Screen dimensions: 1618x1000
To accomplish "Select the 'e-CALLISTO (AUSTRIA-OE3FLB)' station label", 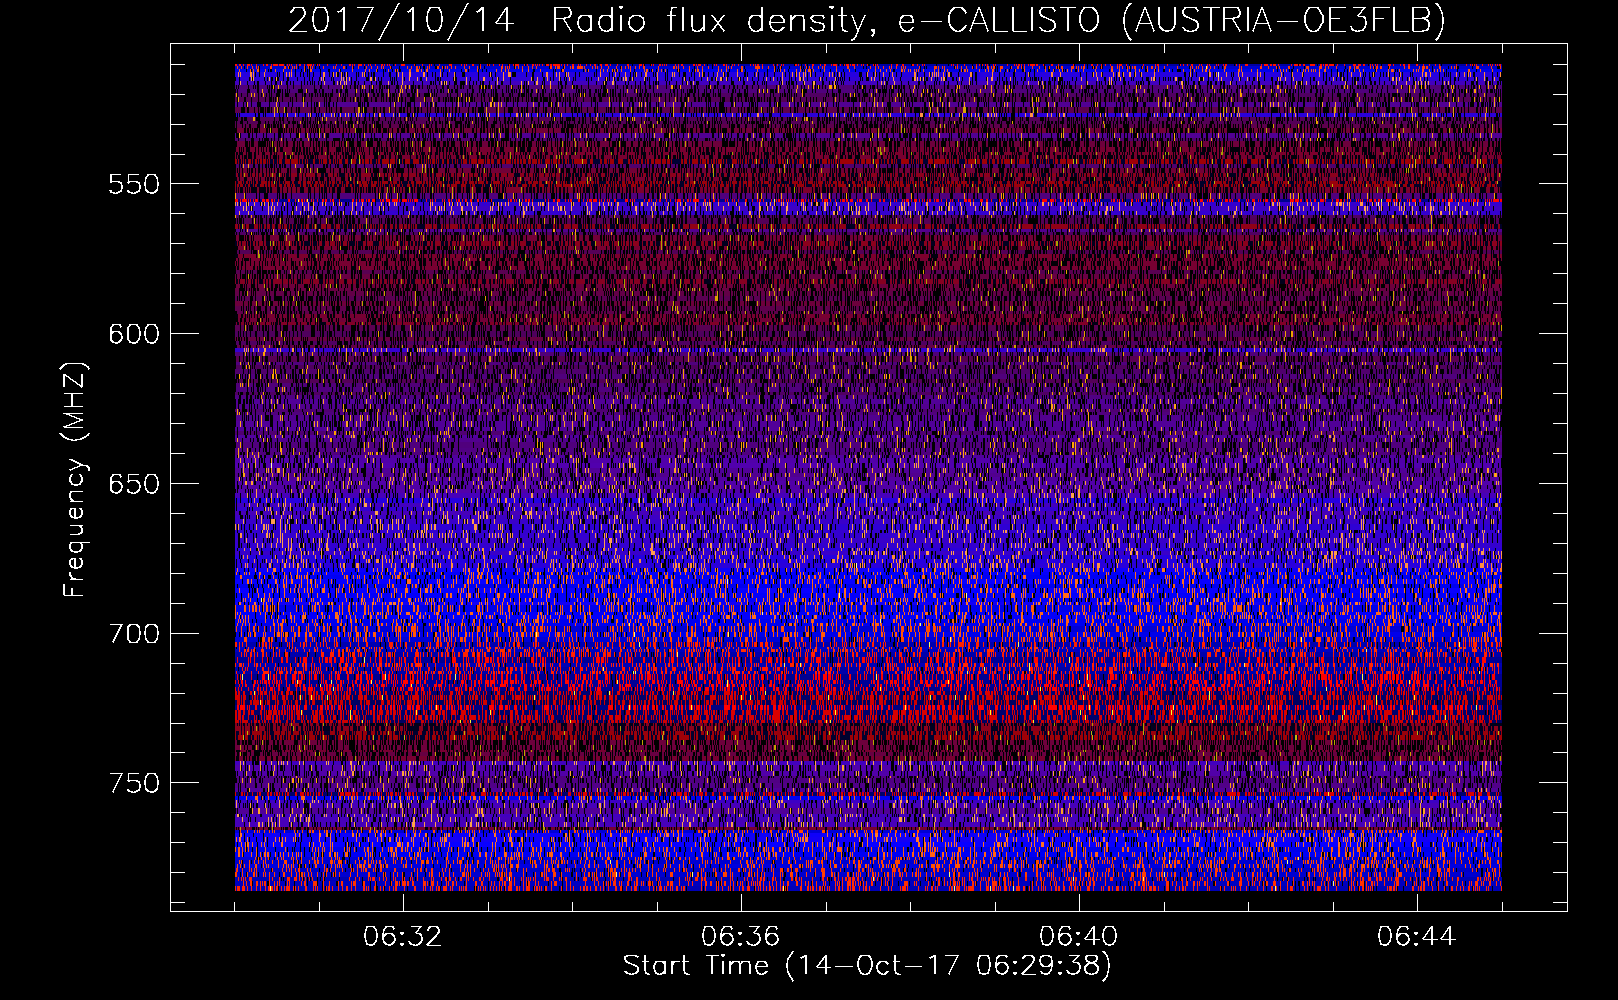I will pyautogui.click(x=1171, y=20).
